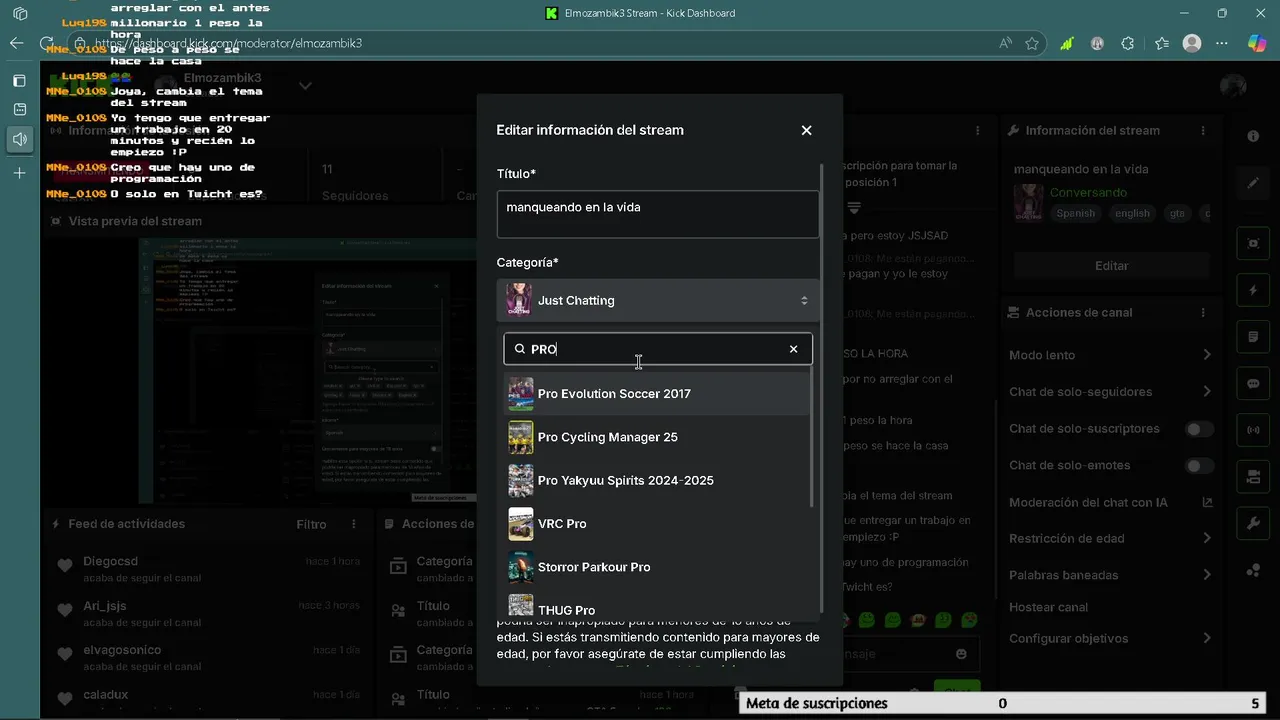Image resolution: width=1280 pixels, height=720 pixels.
Task: Click the Spanish tag
Action: 1076,213
